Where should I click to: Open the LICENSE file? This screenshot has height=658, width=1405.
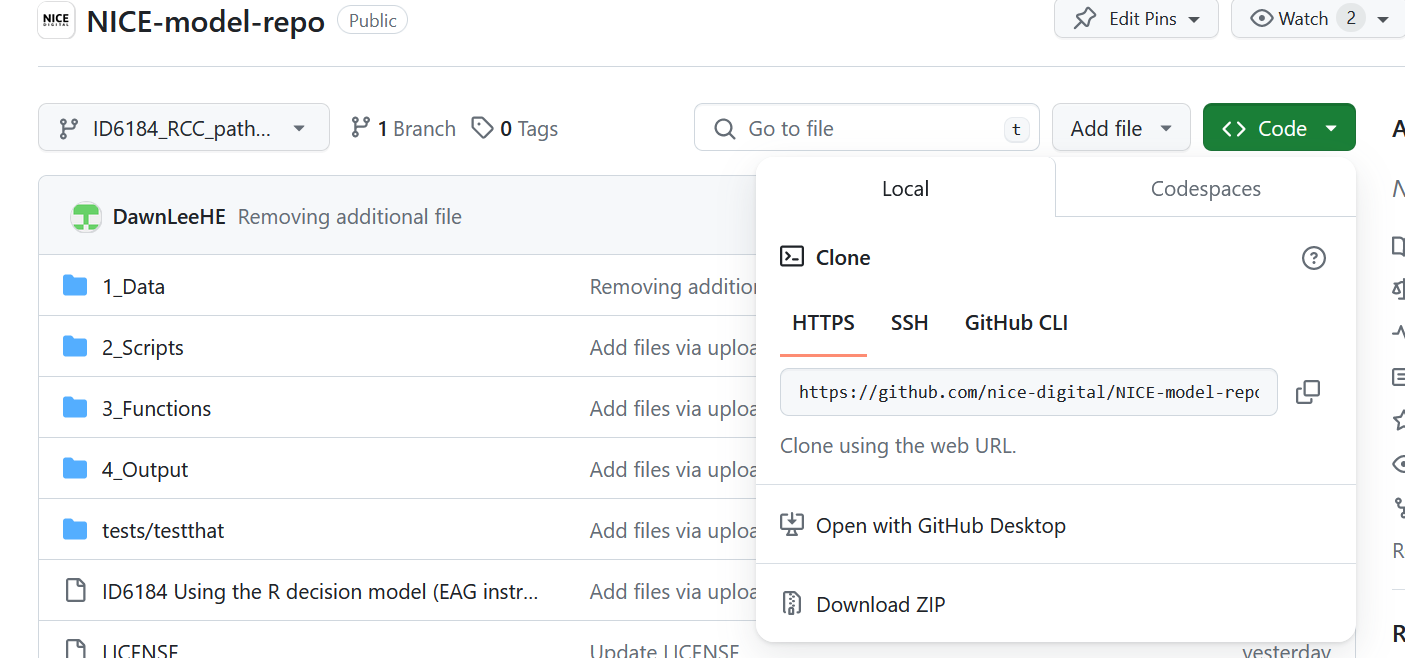tap(140, 651)
